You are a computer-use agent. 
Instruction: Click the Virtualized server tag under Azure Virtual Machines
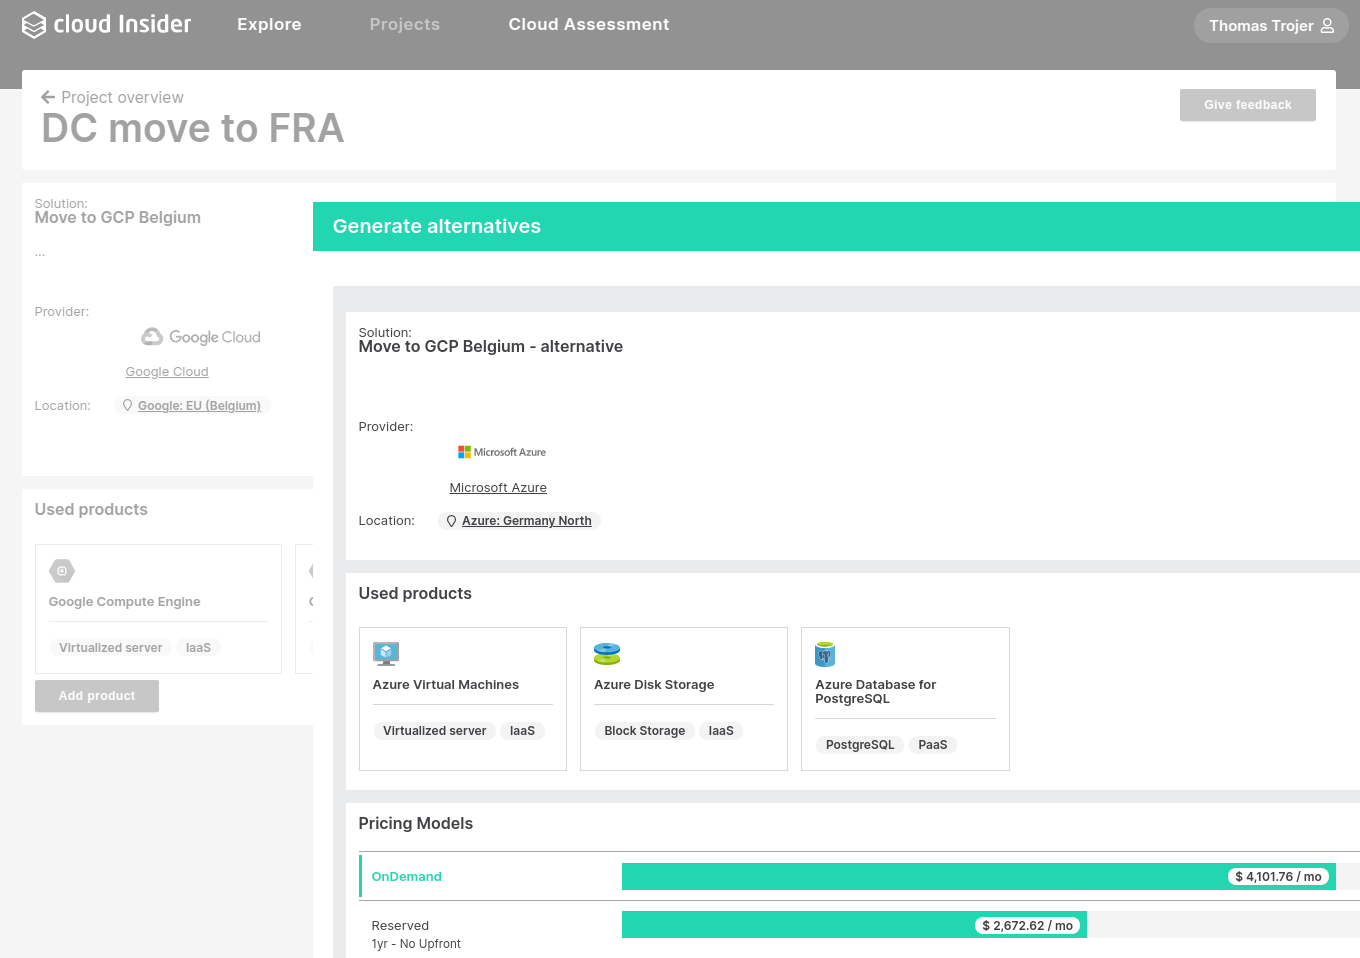(435, 731)
